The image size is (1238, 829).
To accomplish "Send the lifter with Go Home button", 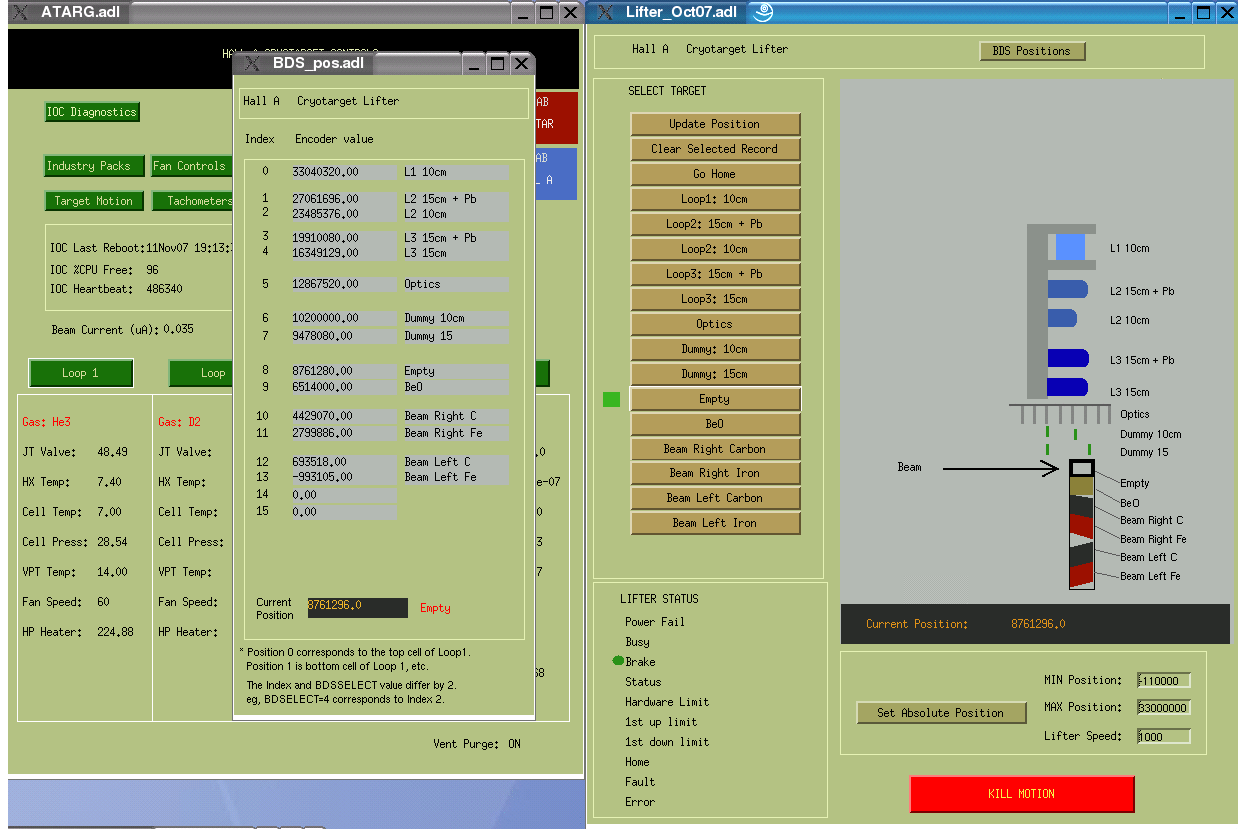I will coord(715,174).
